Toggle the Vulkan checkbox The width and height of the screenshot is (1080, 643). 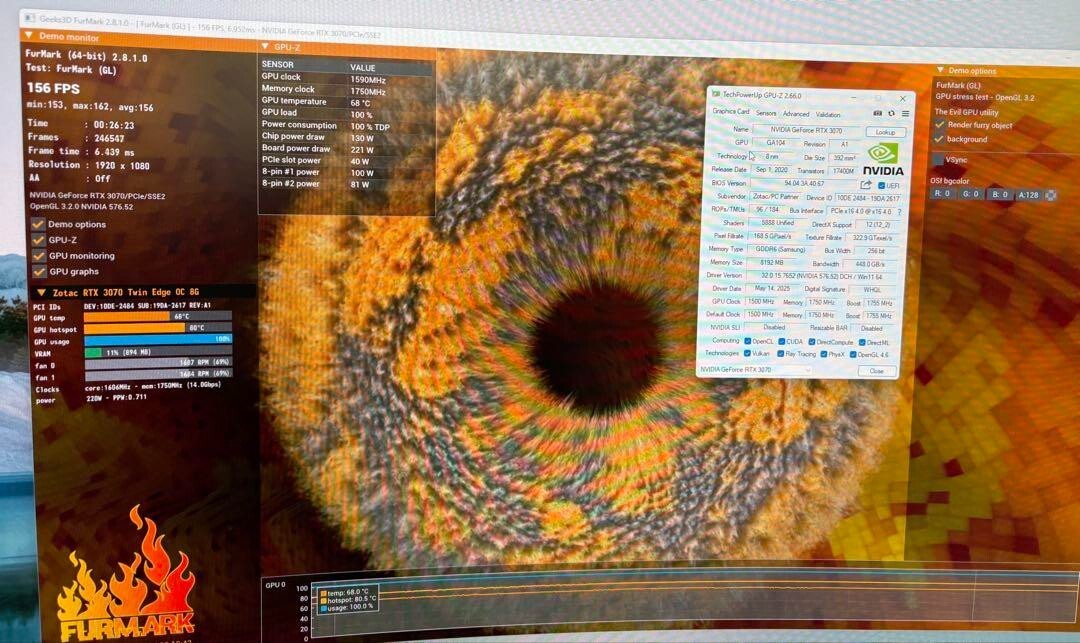(x=747, y=353)
